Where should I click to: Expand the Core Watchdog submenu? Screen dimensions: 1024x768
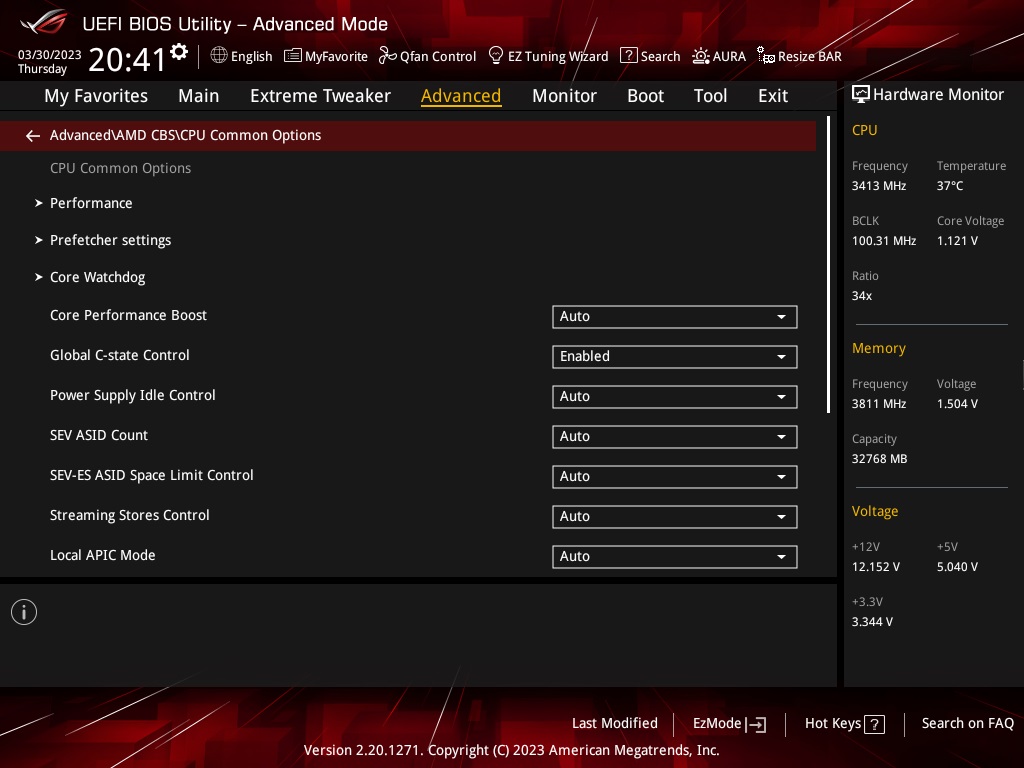[x=97, y=278]
